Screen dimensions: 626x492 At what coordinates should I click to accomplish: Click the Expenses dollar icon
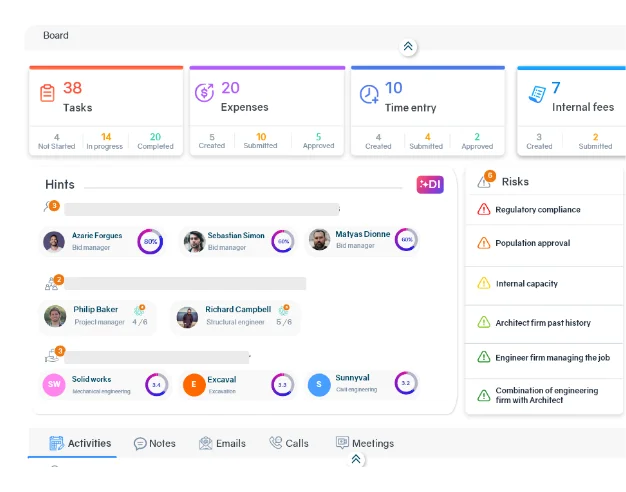pyautogui.click(x=204, y=93)
